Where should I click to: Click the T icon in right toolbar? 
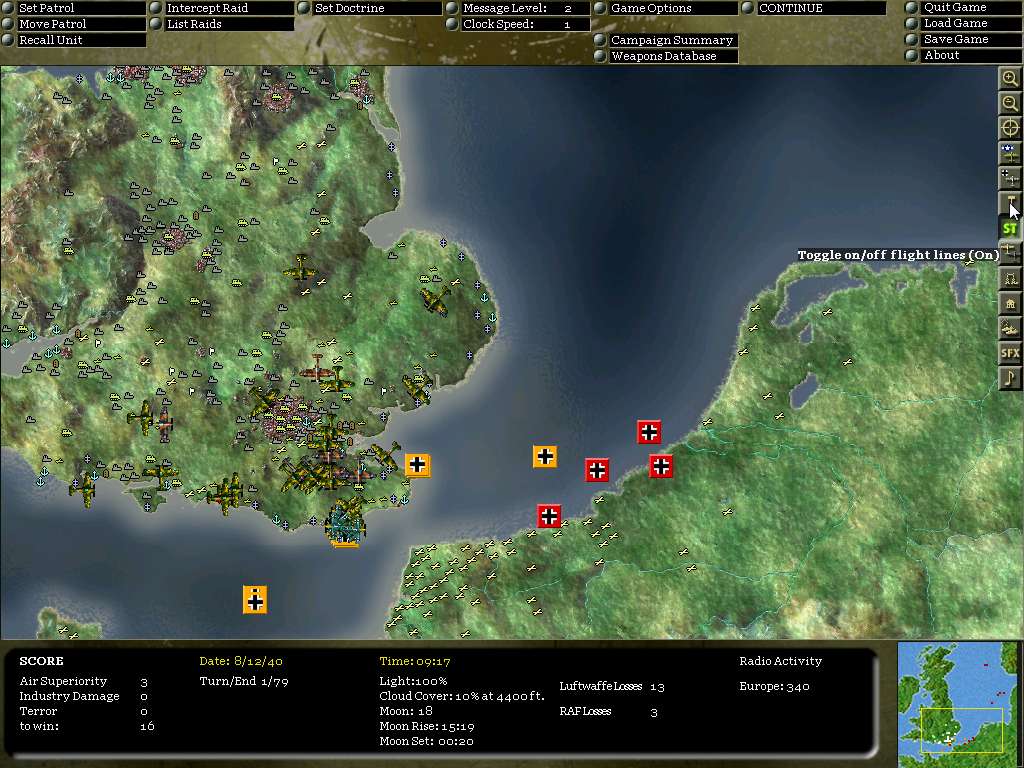(x=1010, y=203)
